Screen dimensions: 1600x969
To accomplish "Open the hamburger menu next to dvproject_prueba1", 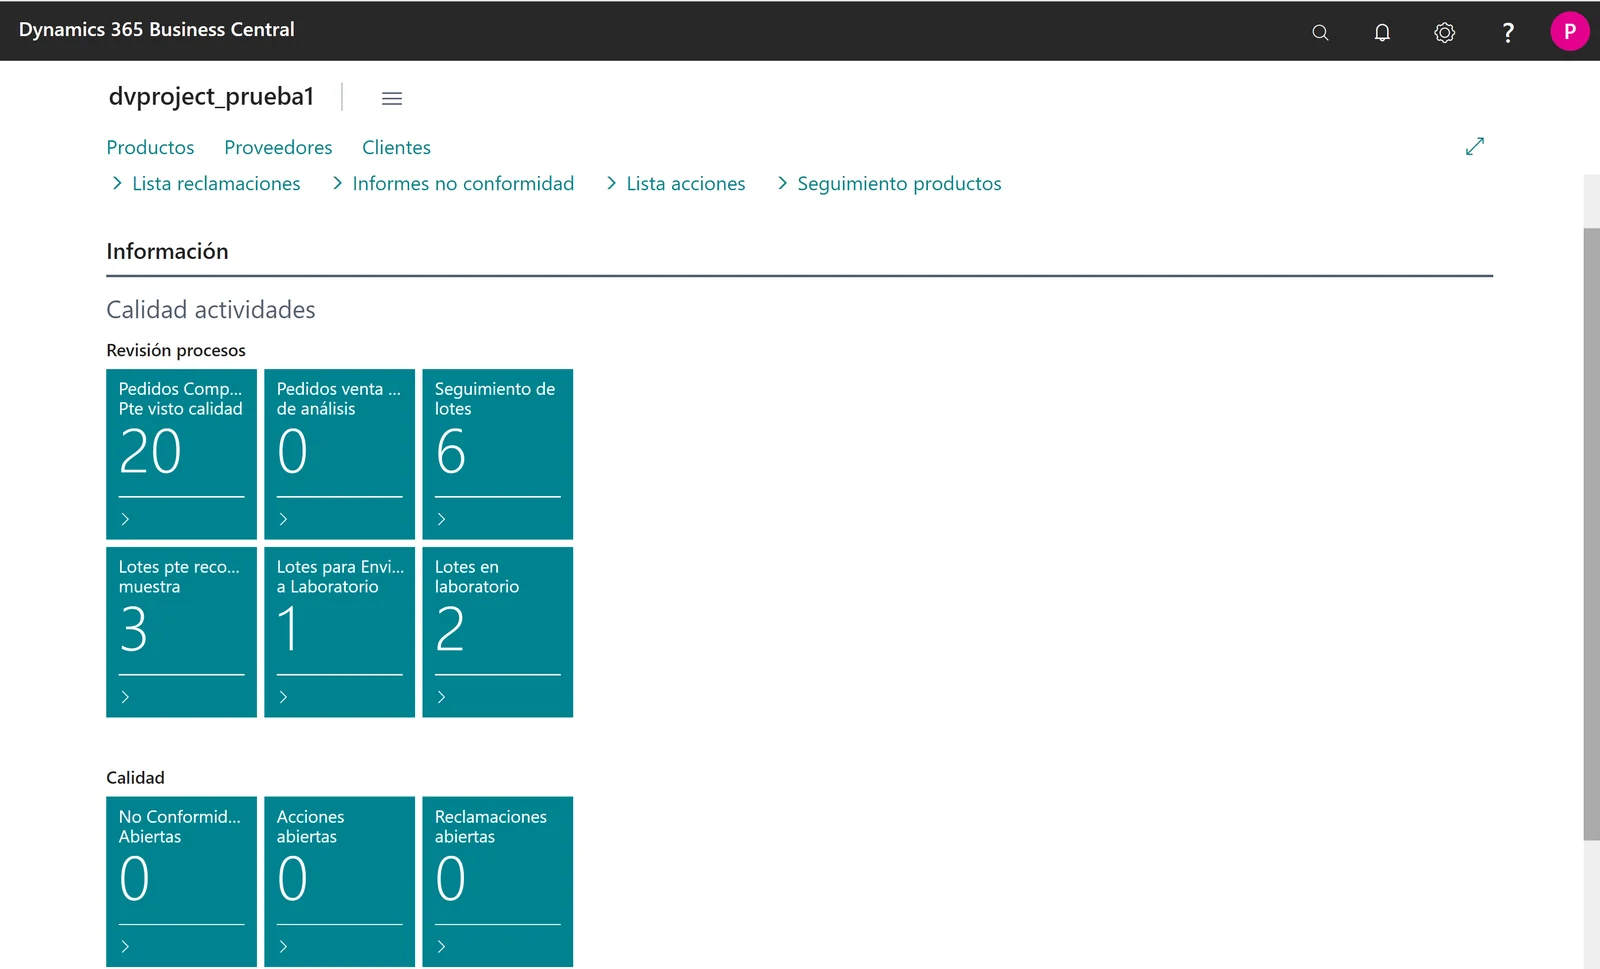I will pyautogui.click(x=392, y=98).
